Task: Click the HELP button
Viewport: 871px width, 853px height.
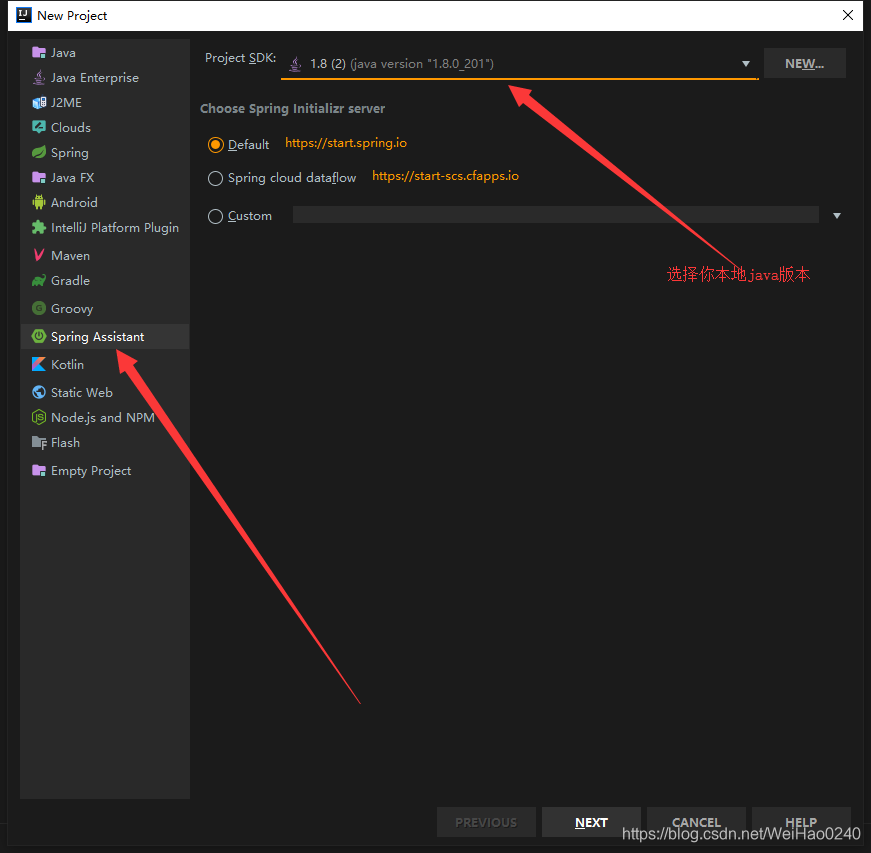Action: coord(801,822)
